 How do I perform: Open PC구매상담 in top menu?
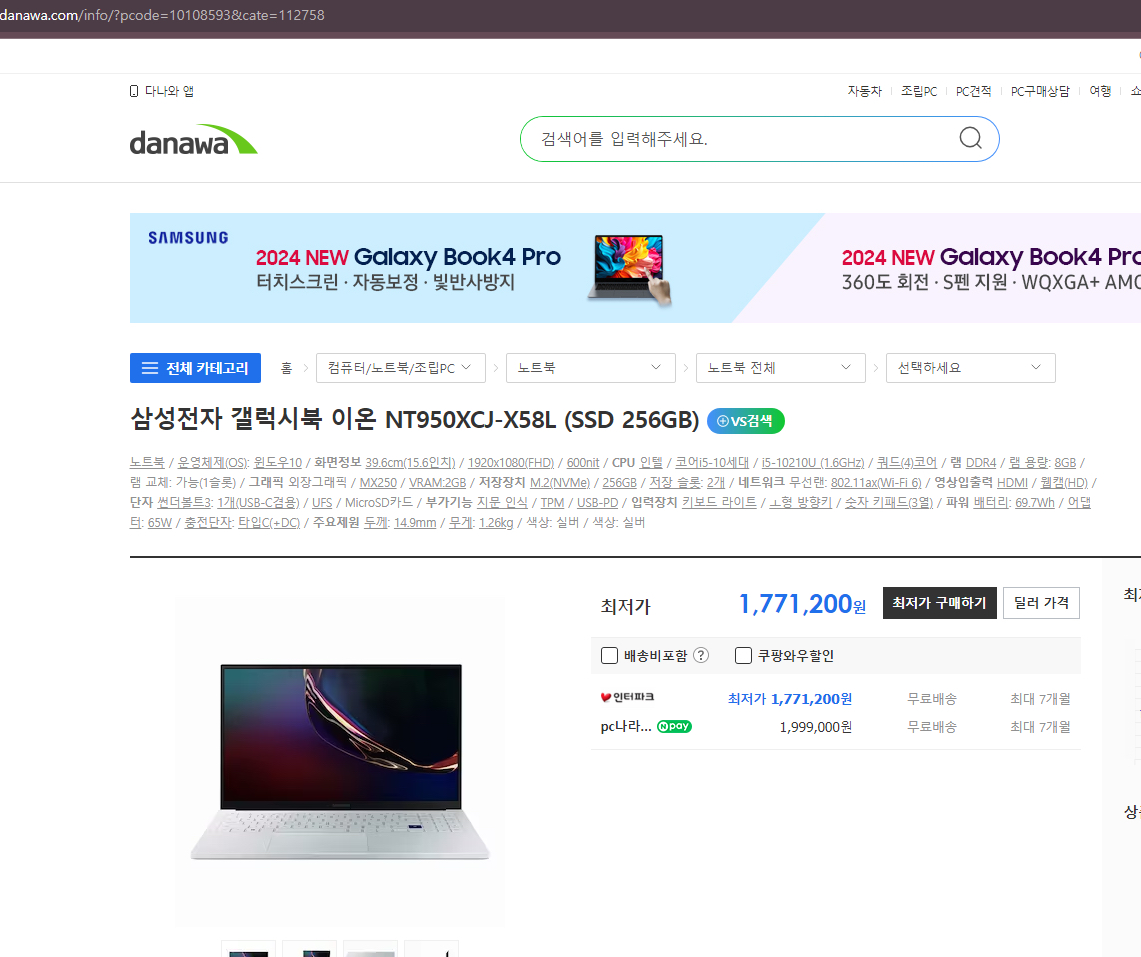pyautogui.click(x=1041, y=91)
